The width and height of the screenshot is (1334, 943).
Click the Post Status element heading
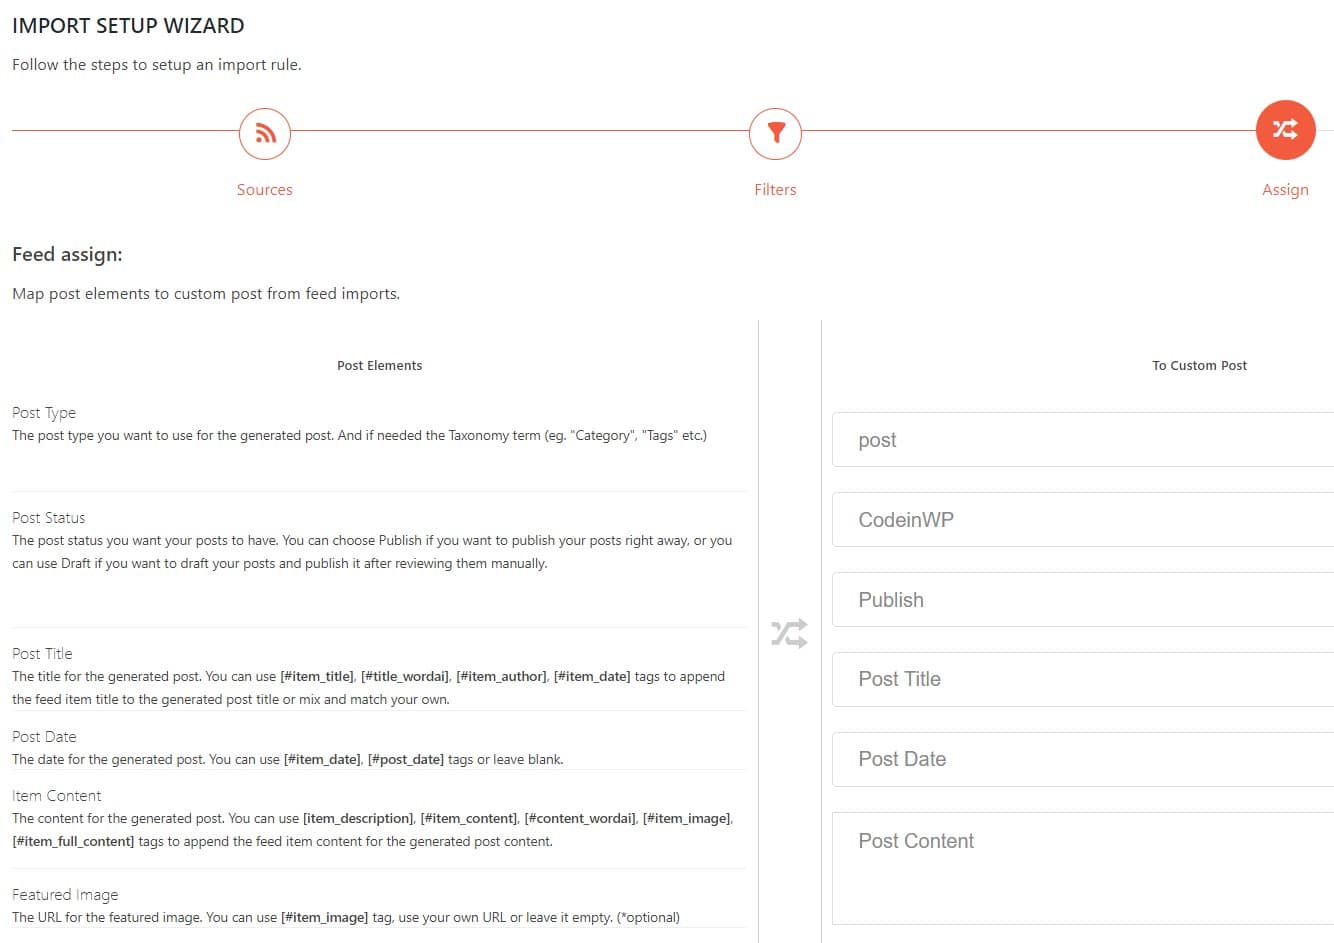(49, 518)
